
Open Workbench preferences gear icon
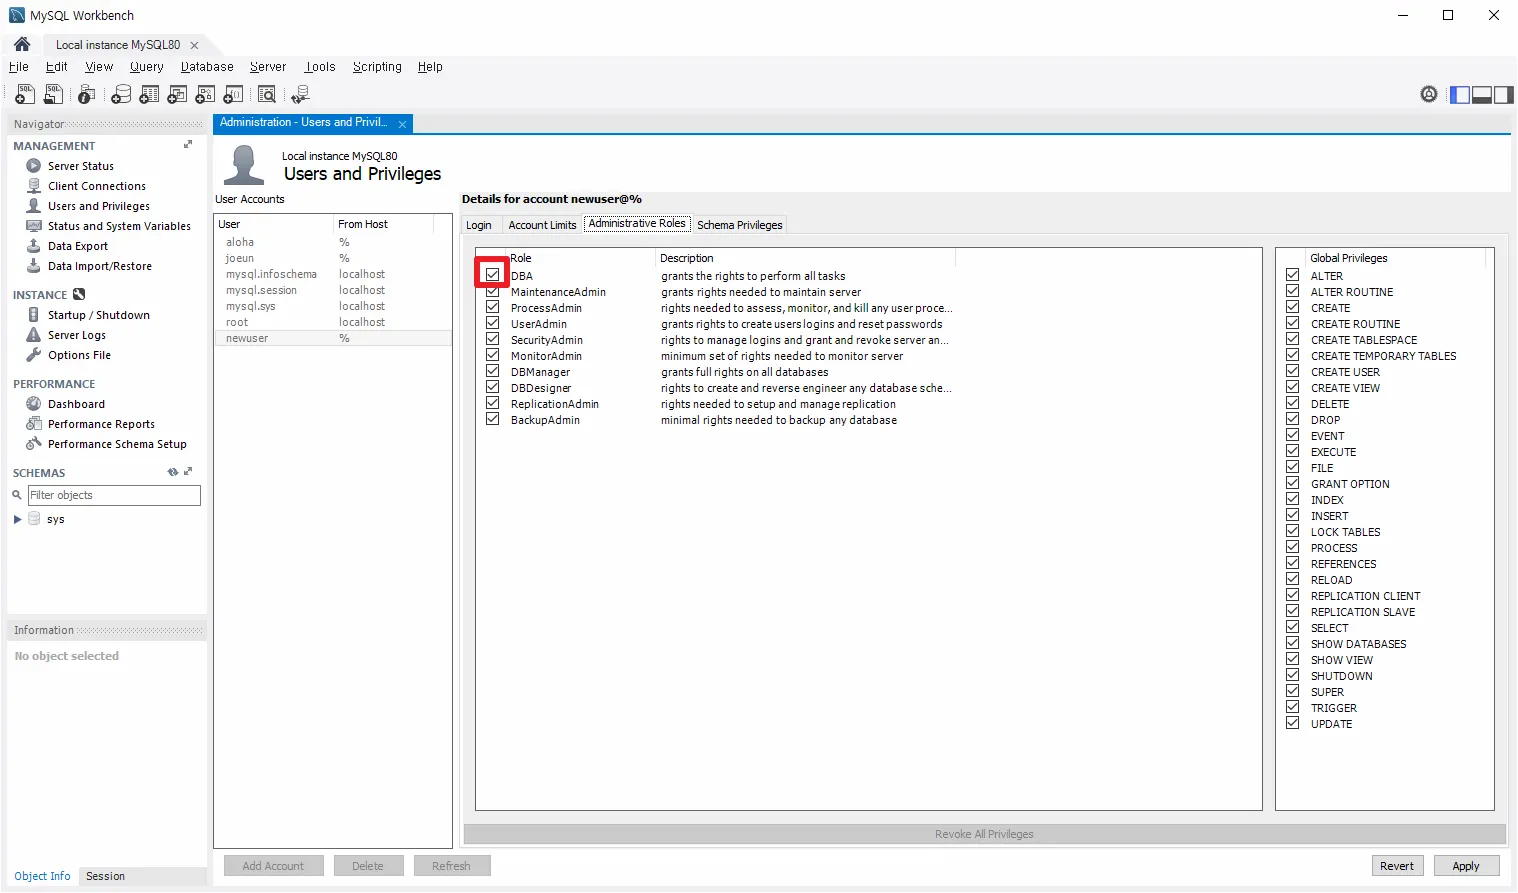[1429, 94]
